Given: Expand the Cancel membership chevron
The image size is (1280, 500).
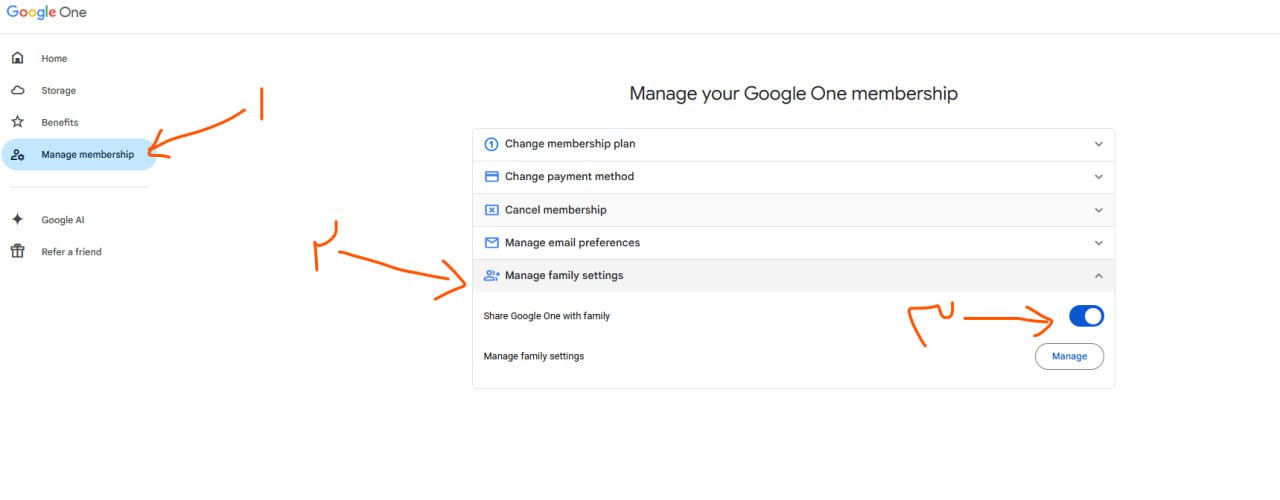Looking at the screenshot, I should tap(1098, 210).
